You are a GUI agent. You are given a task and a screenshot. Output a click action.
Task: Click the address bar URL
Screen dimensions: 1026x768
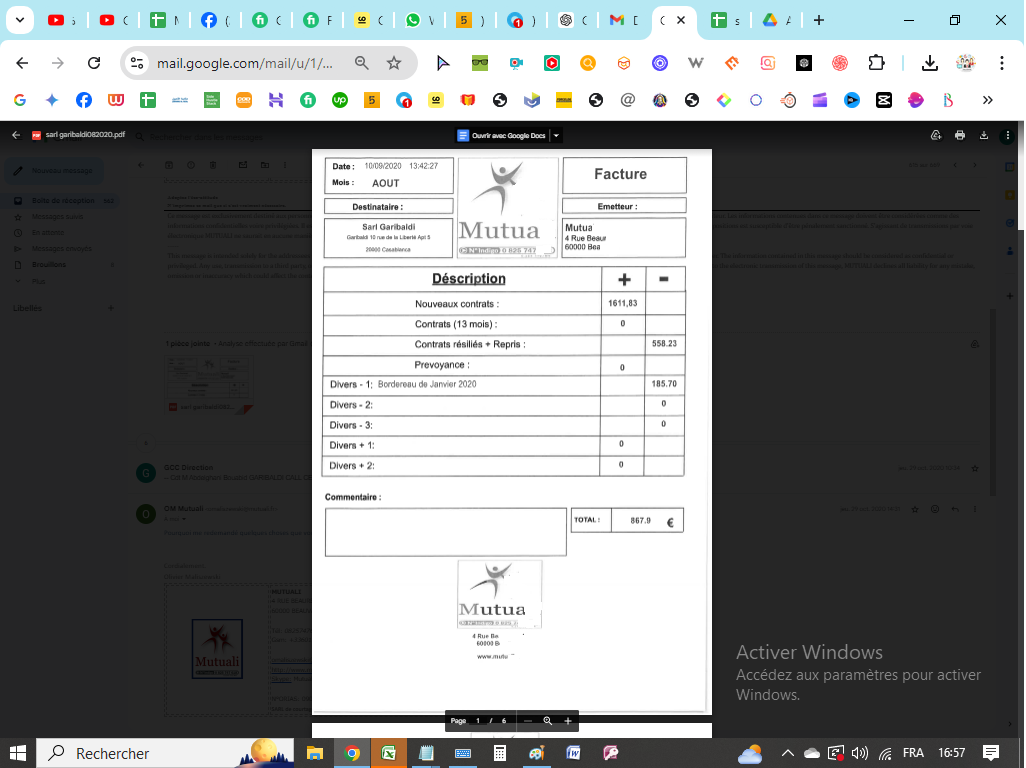245,63
